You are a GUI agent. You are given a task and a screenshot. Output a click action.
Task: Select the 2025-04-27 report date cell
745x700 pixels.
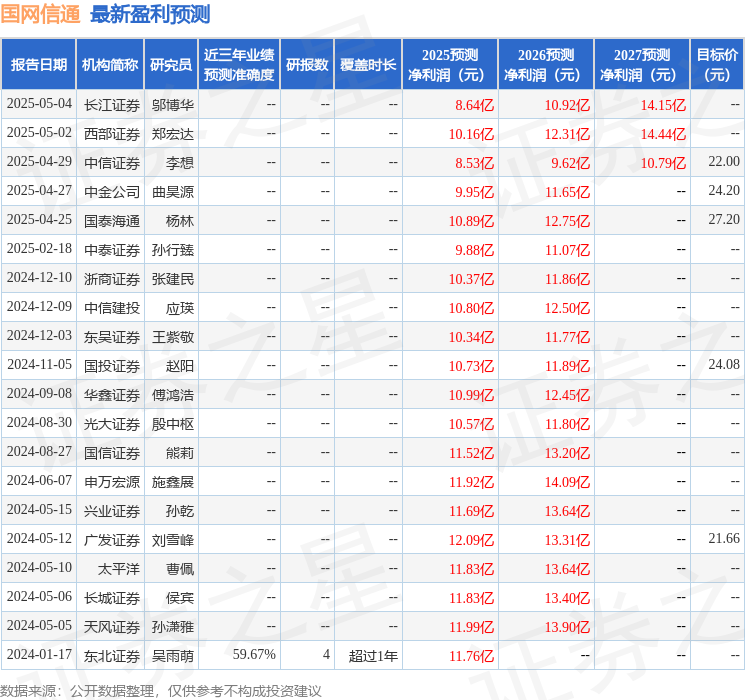[x=39, y=191]
